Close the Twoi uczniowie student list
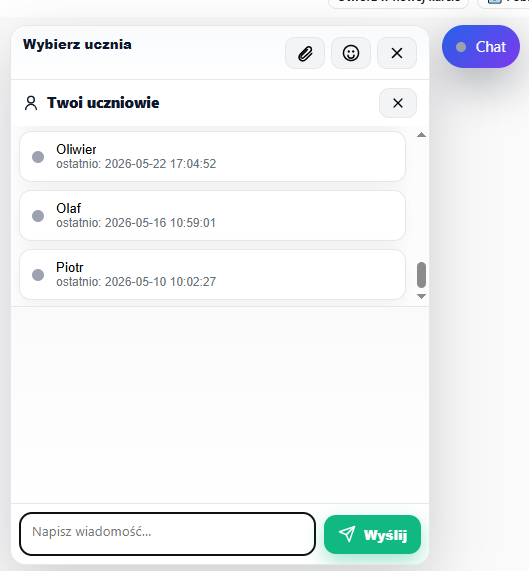Viewport: 529px width, 571px height. pyautogui.click(x=398, y=103)
